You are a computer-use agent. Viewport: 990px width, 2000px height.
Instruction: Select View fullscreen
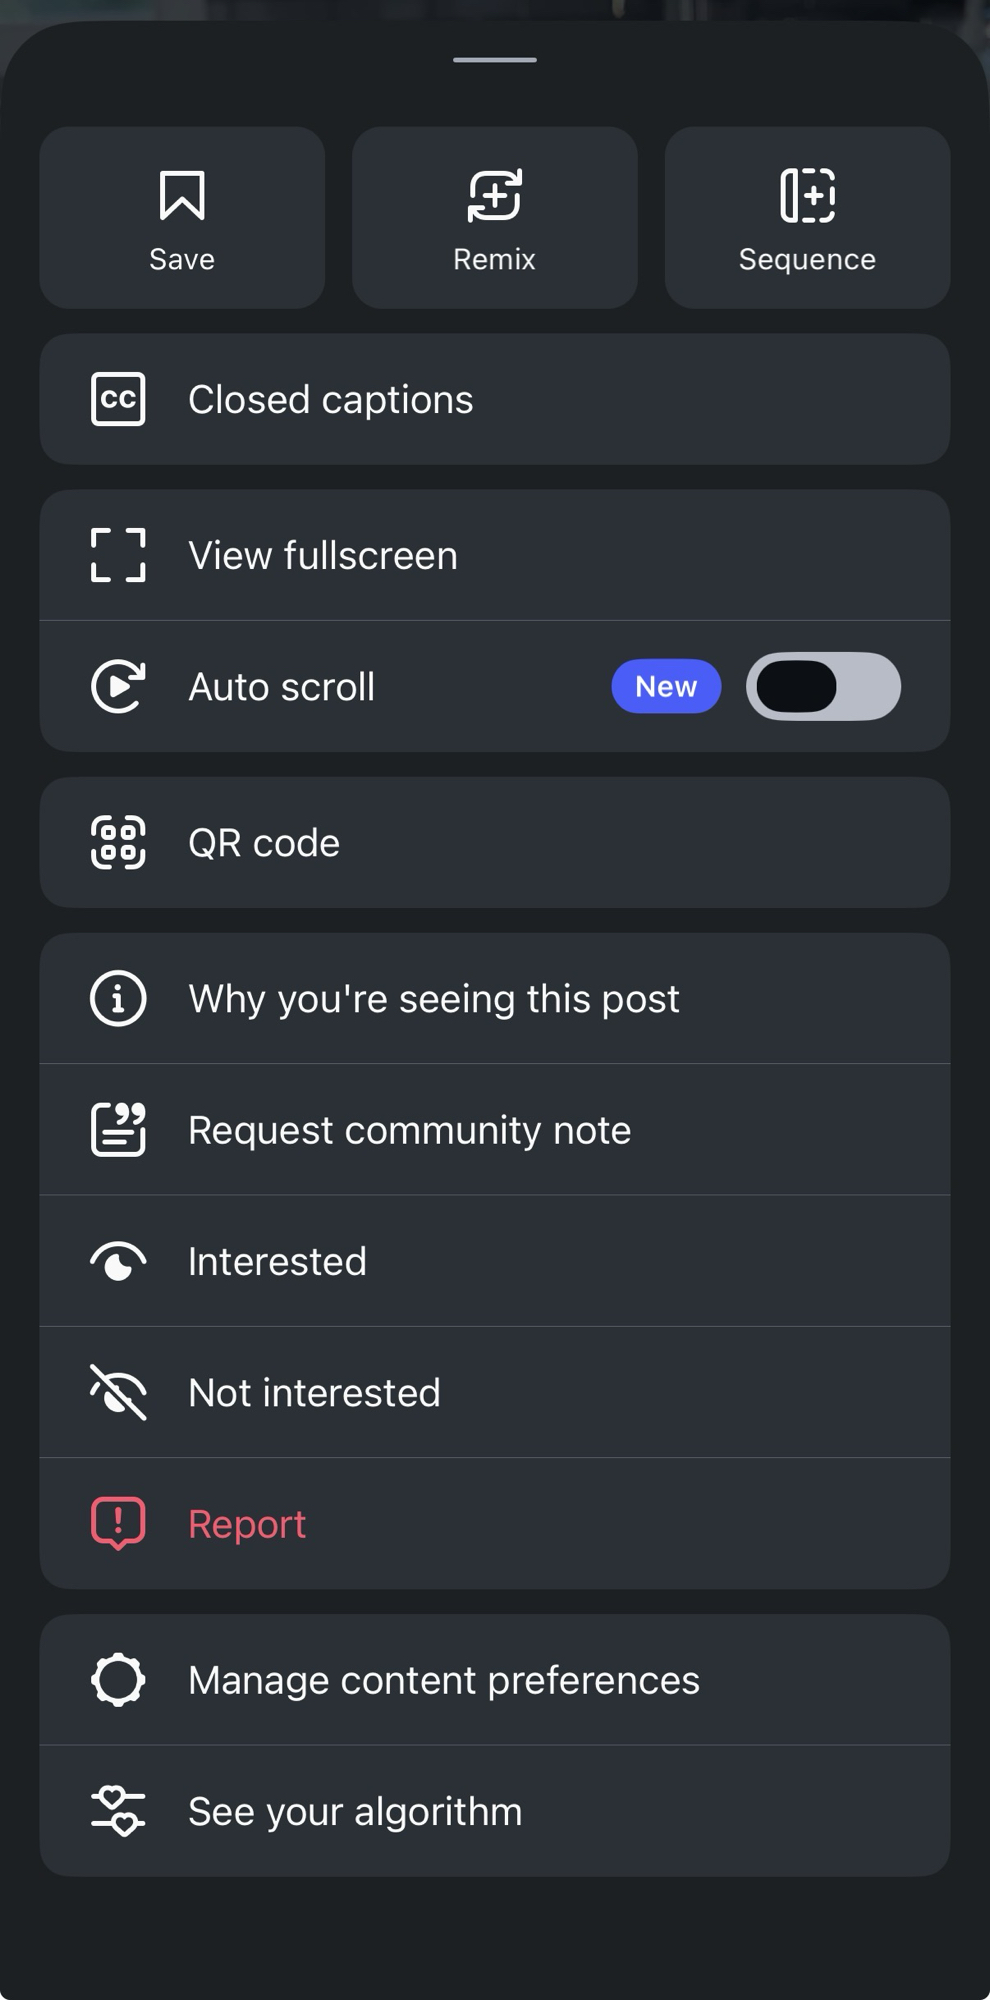[x=323, y=556]
